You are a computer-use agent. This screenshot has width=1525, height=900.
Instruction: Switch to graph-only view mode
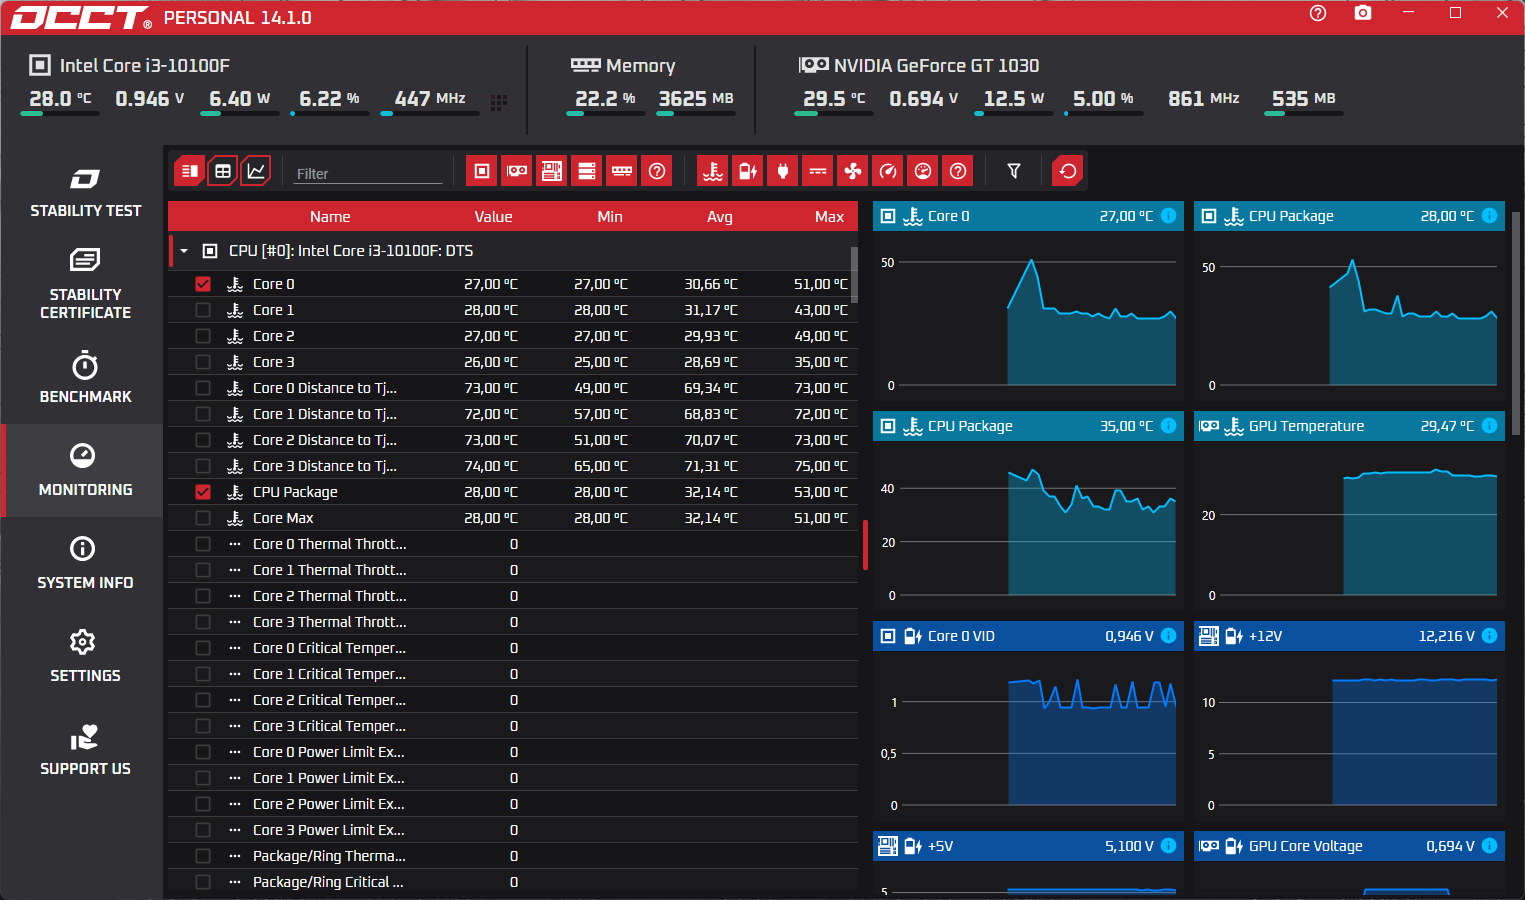point(256,171)
